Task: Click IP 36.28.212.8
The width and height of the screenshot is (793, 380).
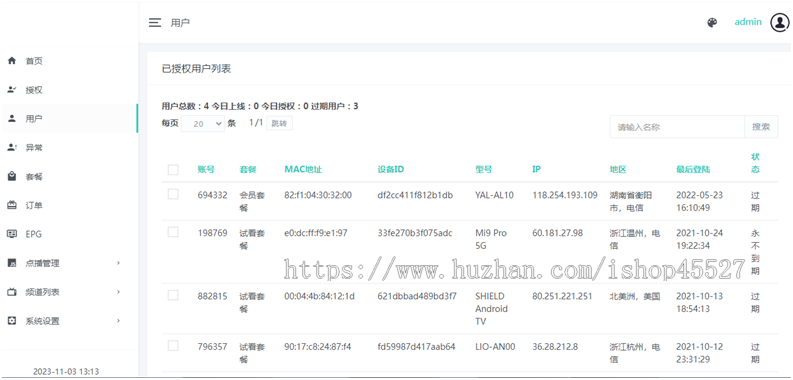Action: 555,347
